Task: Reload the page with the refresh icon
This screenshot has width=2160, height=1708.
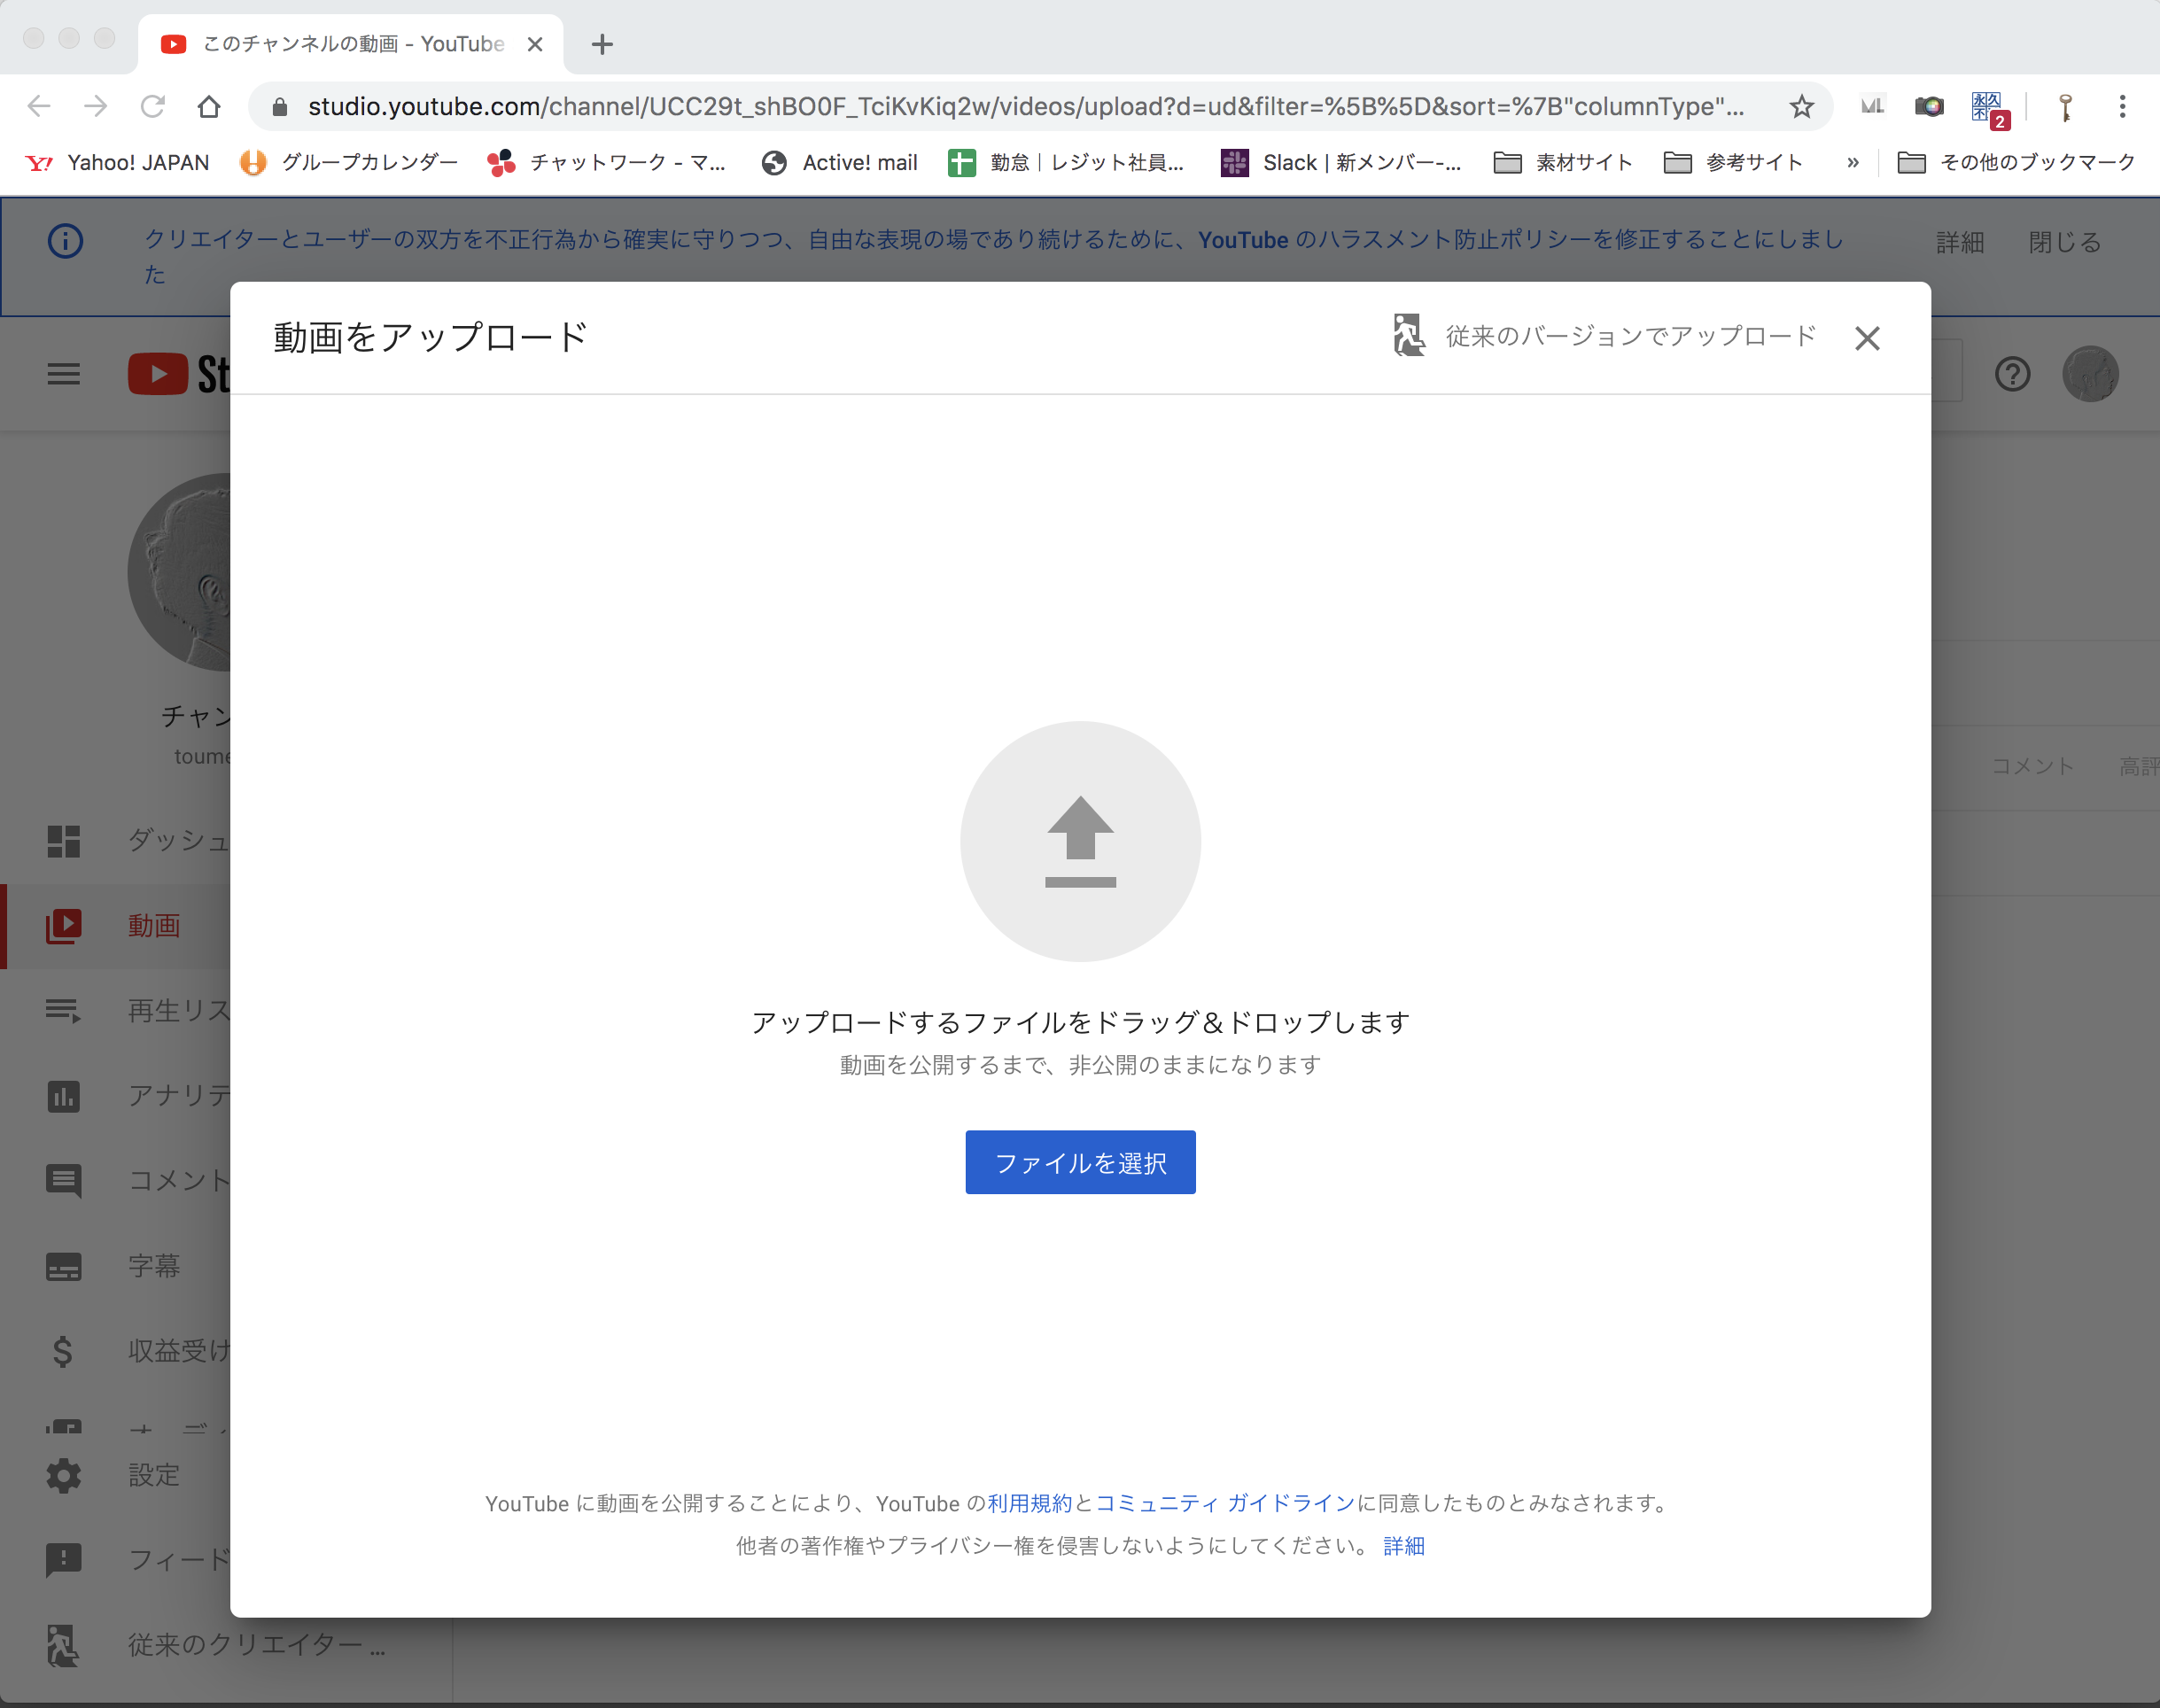Action: pos(152,107)
